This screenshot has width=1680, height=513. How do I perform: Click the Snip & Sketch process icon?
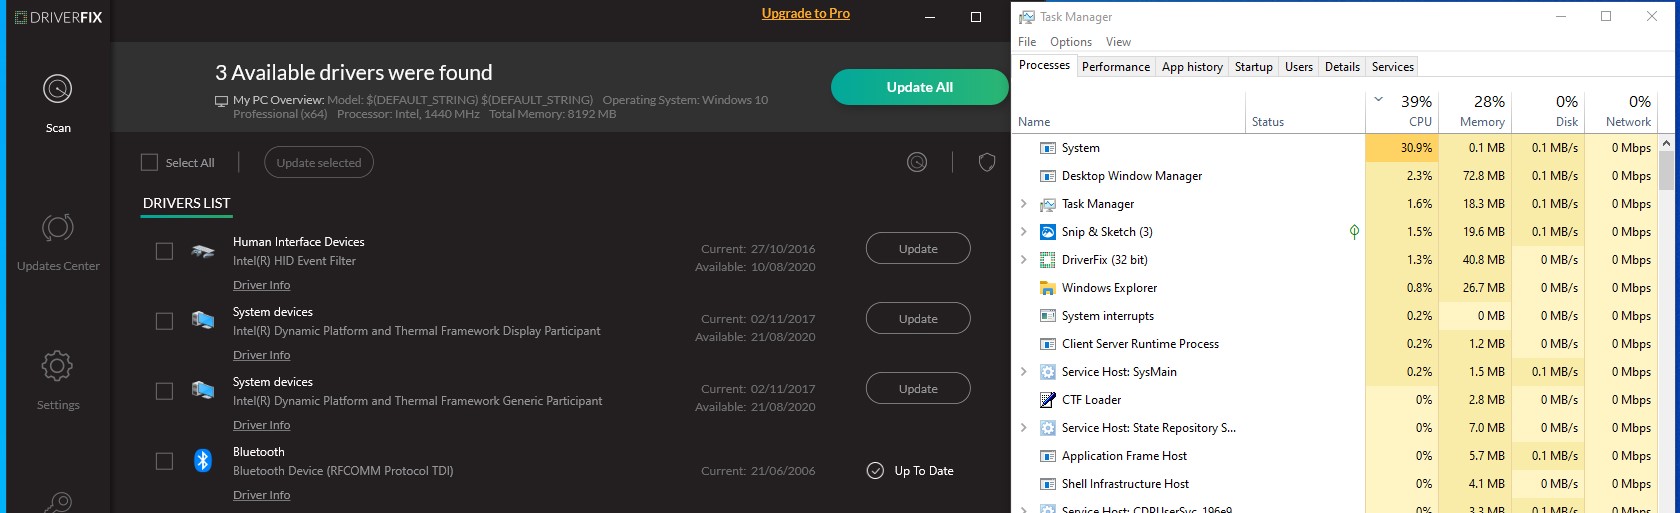pos(1048,232)
